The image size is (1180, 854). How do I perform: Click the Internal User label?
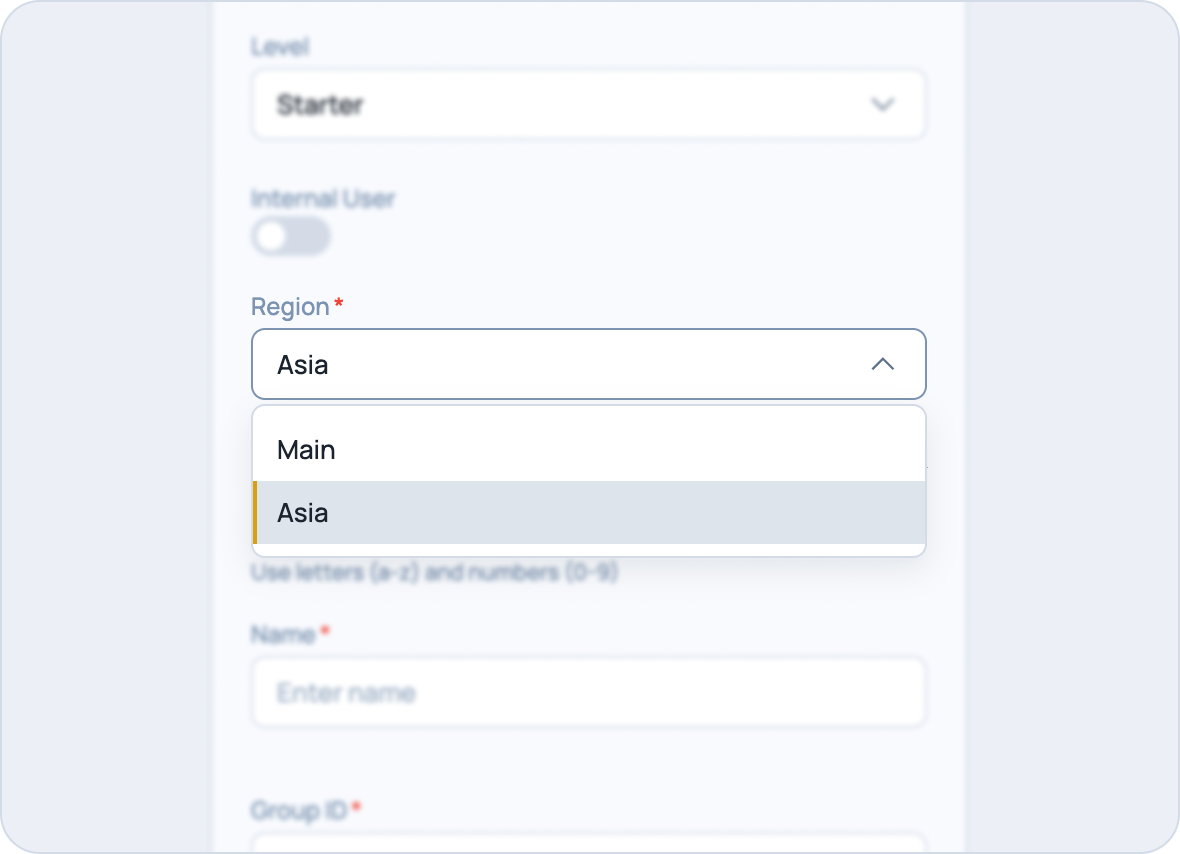[x=323, y=199]
